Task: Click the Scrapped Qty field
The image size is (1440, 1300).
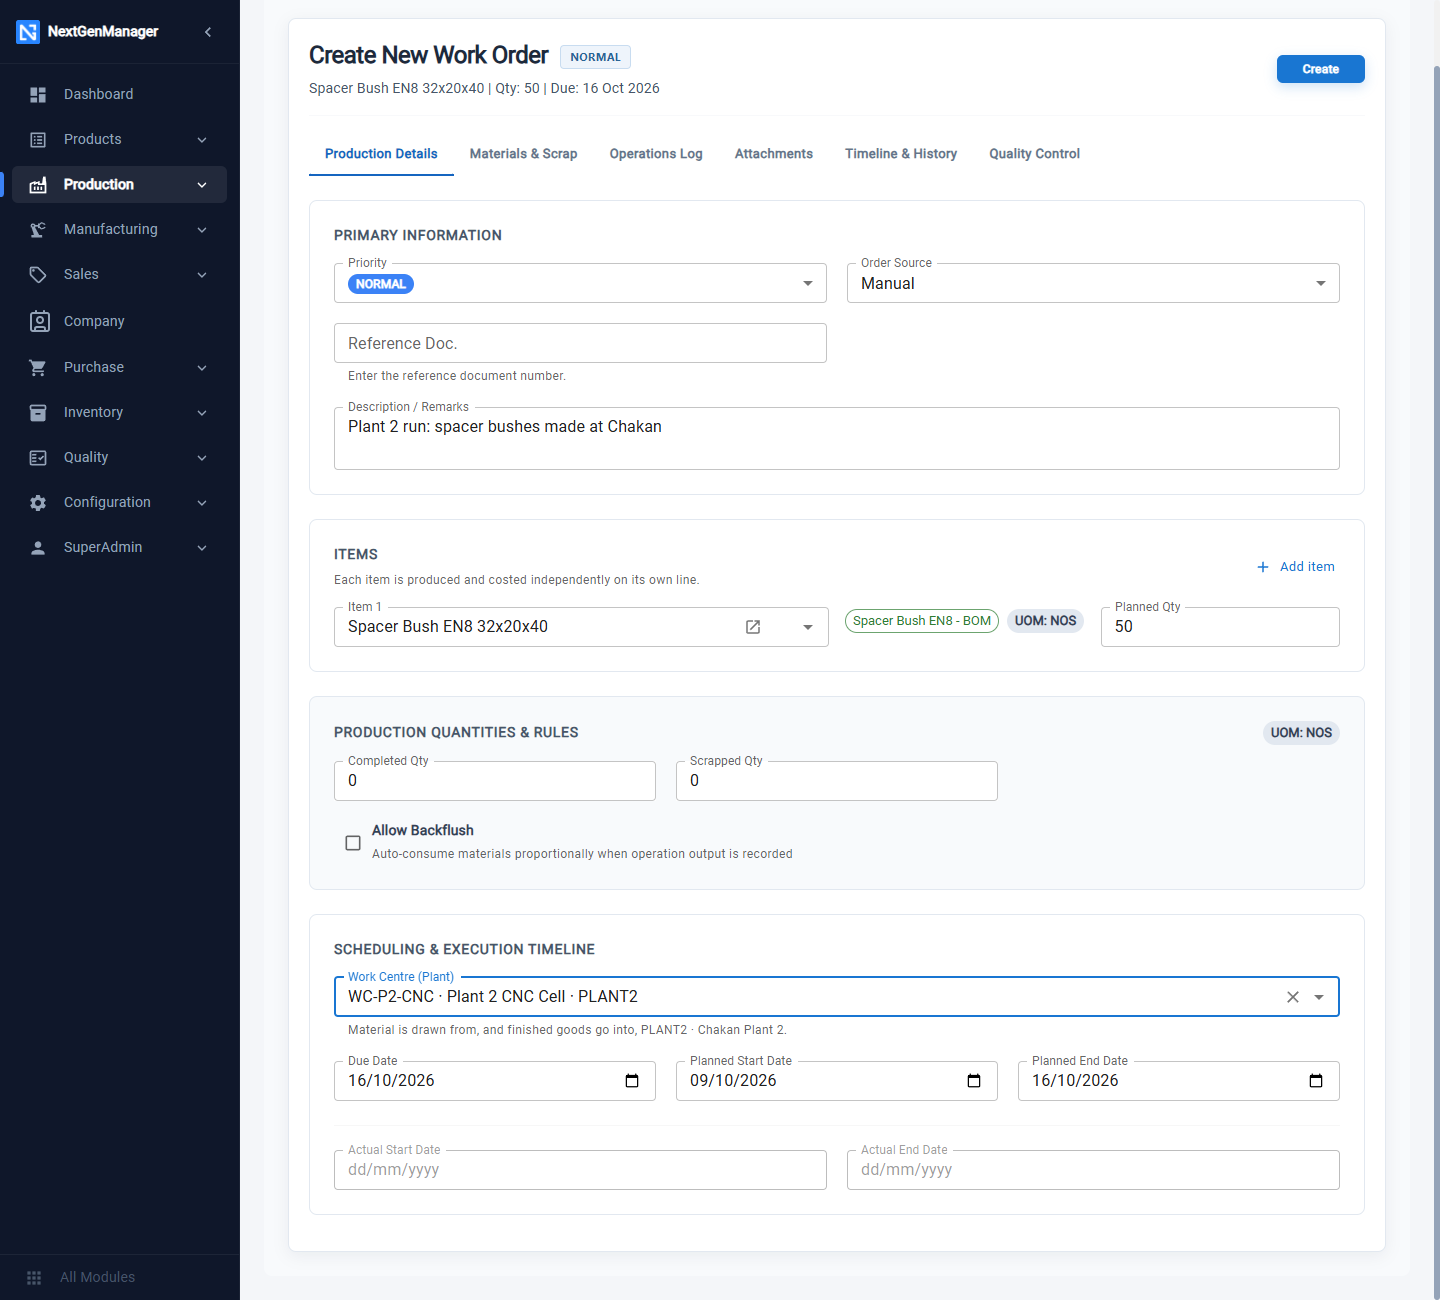Action: (837, 781)
